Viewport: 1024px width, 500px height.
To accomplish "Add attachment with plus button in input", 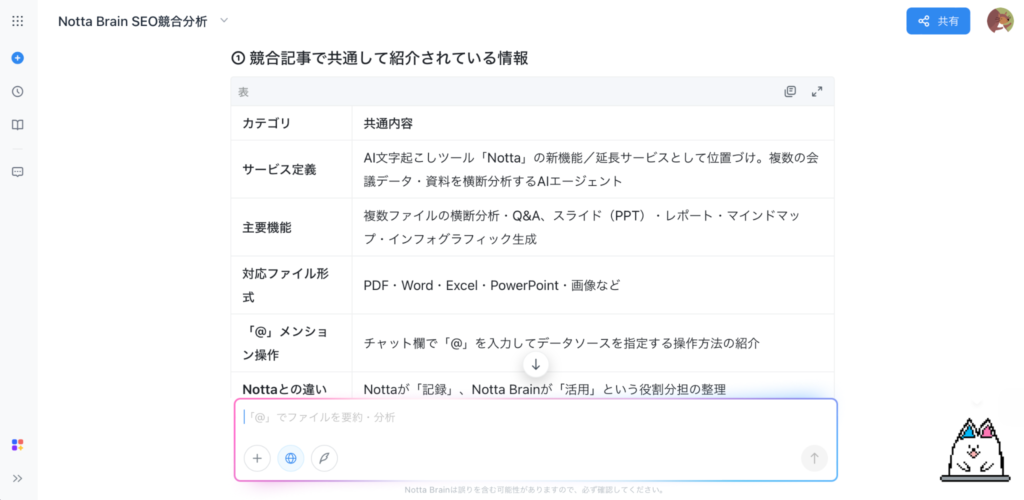I will pyautogui.click(x=257, y=458).
